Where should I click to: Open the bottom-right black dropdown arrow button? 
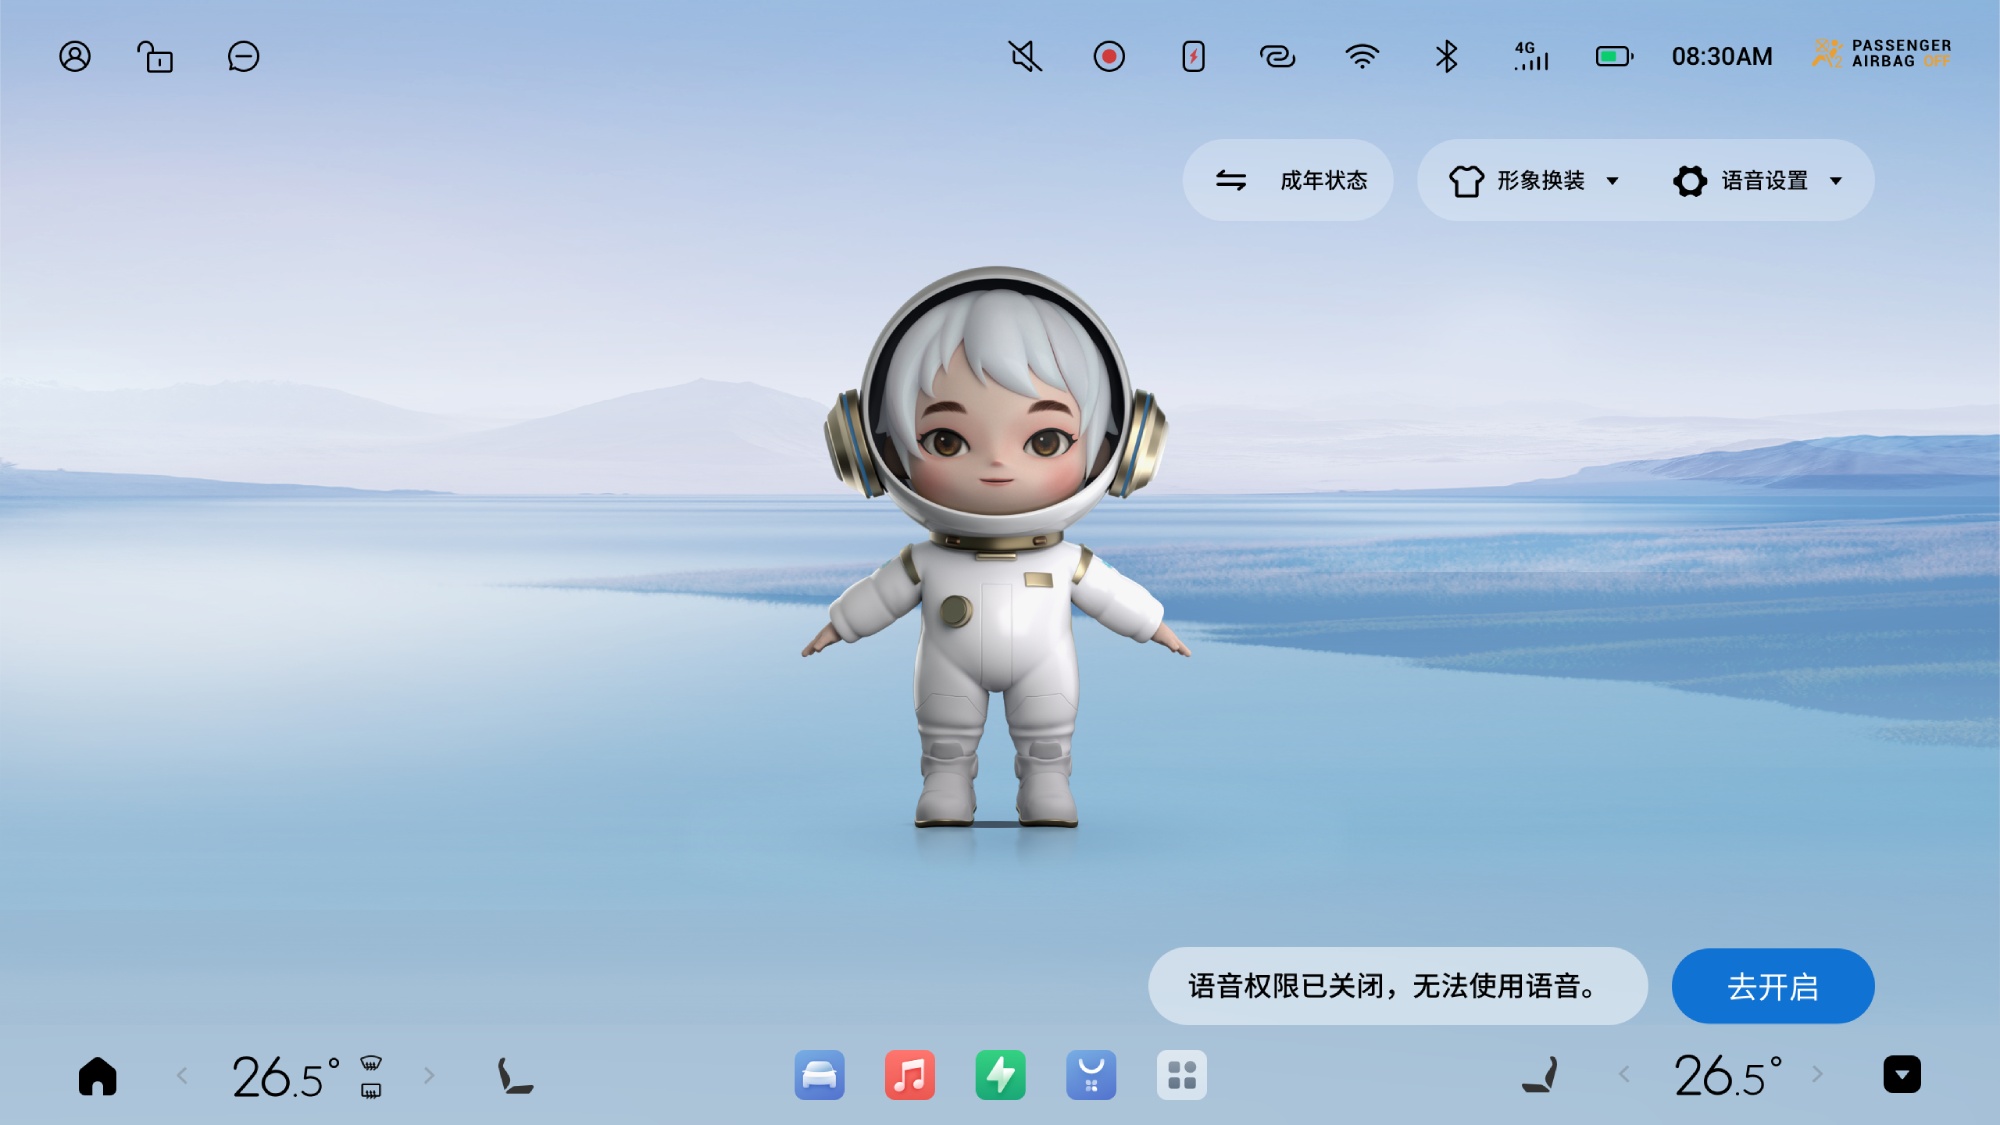tap(1901, 1075)
